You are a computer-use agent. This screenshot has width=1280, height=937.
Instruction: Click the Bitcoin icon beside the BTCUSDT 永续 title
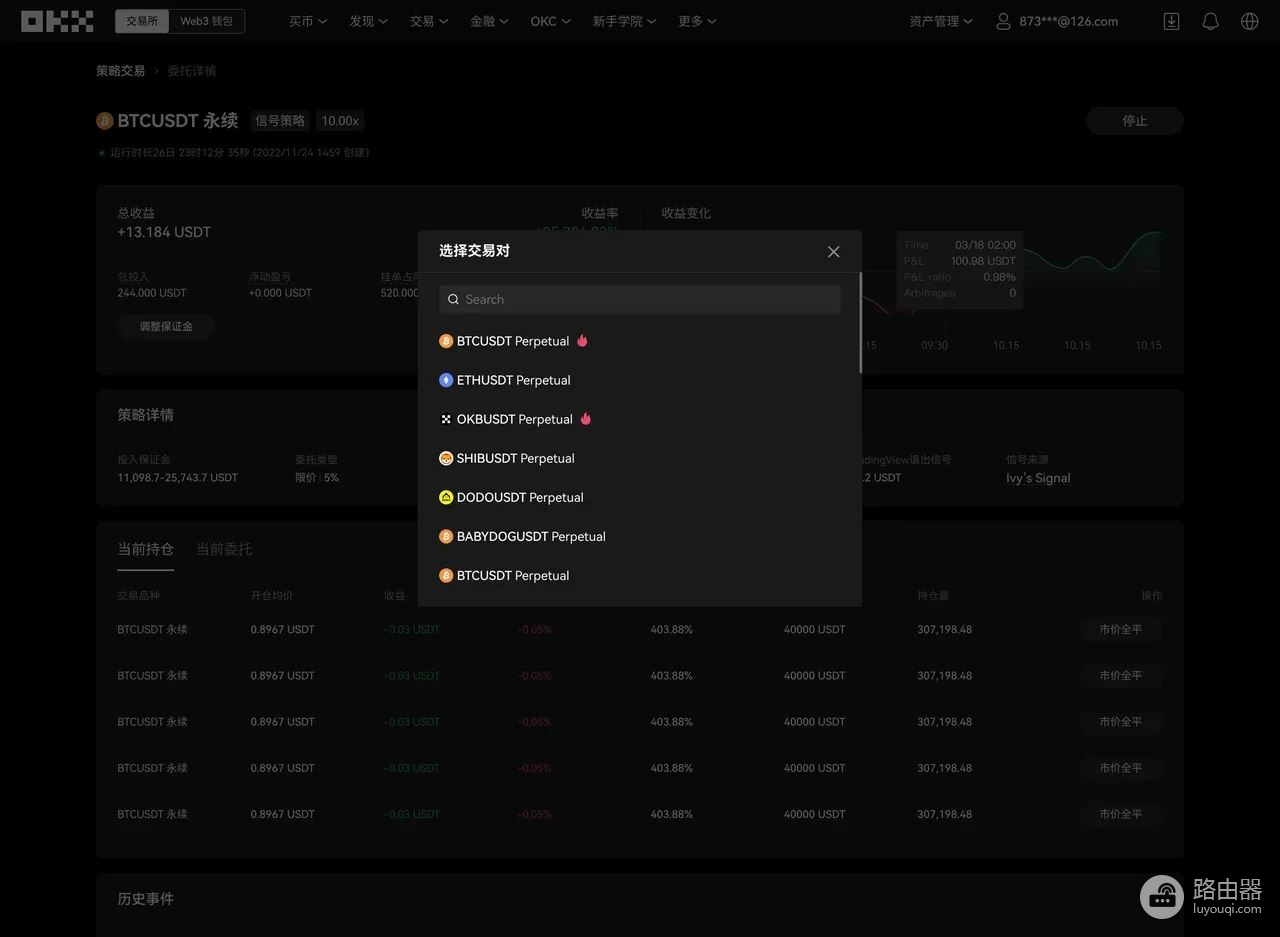click(105, 121)
